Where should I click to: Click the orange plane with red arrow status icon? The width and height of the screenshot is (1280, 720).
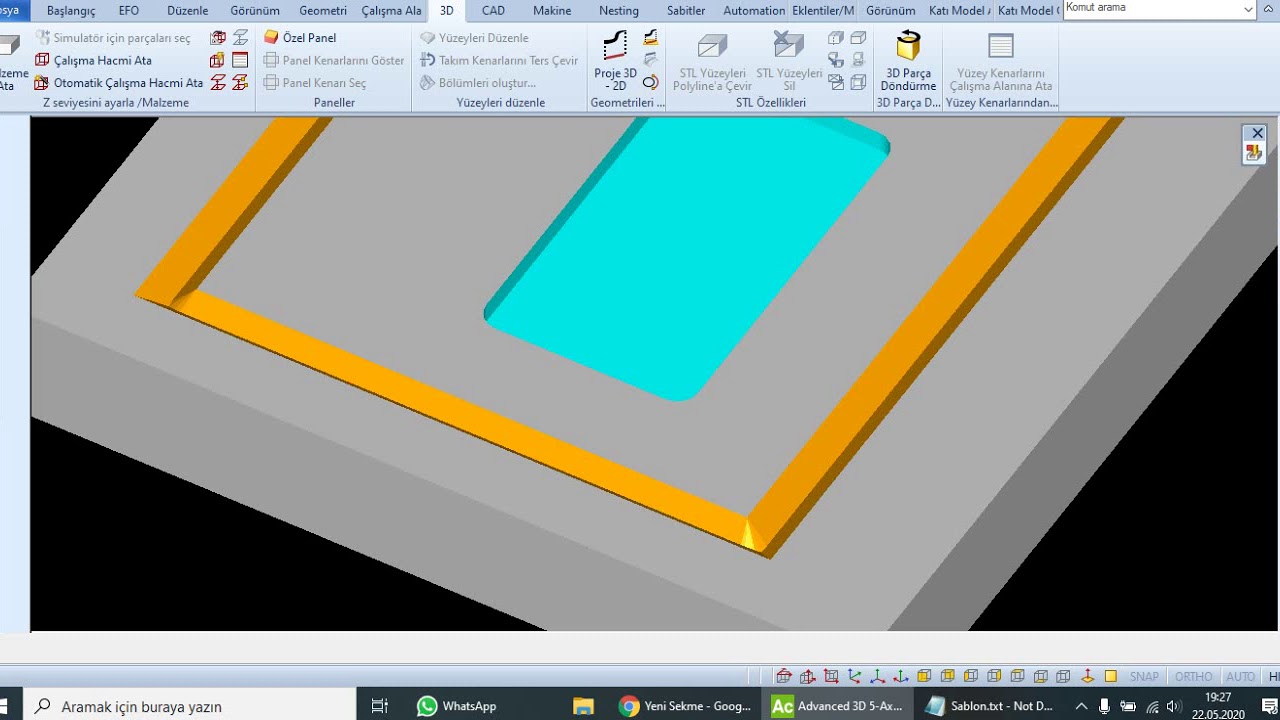1087,677
